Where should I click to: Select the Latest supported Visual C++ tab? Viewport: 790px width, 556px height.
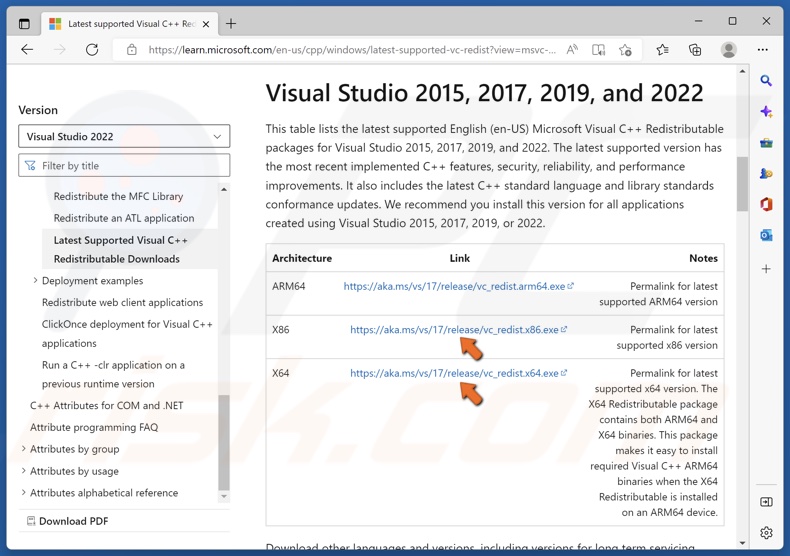[x=129, y=24]
